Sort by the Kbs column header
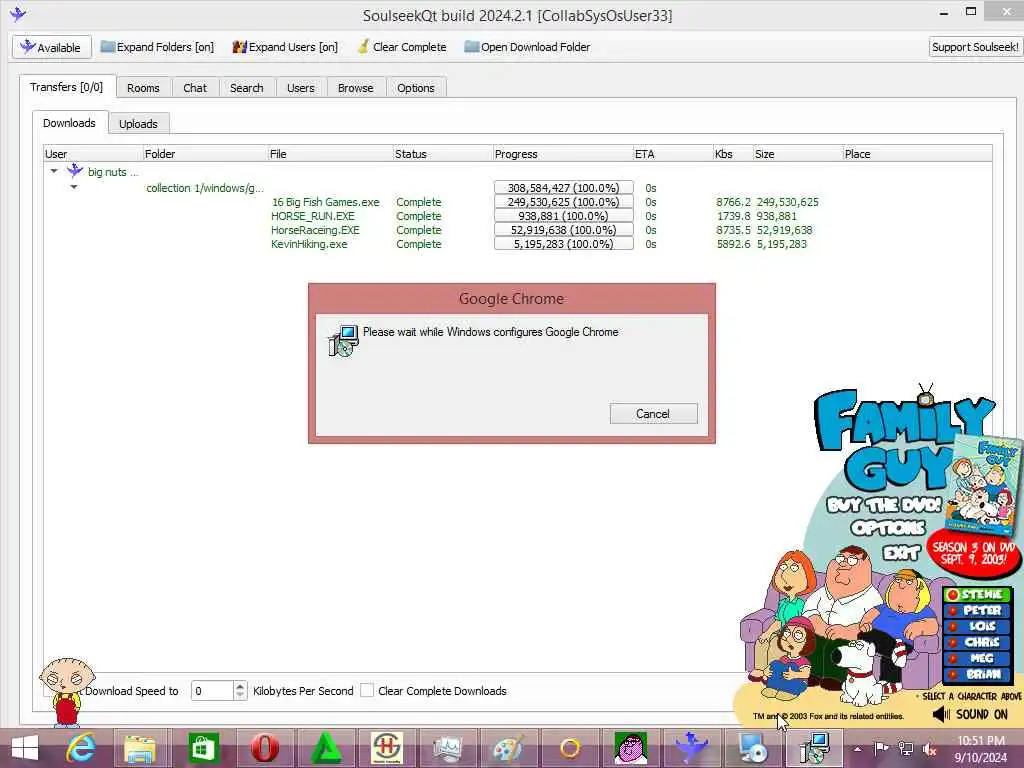 click(x=733, y=154)
